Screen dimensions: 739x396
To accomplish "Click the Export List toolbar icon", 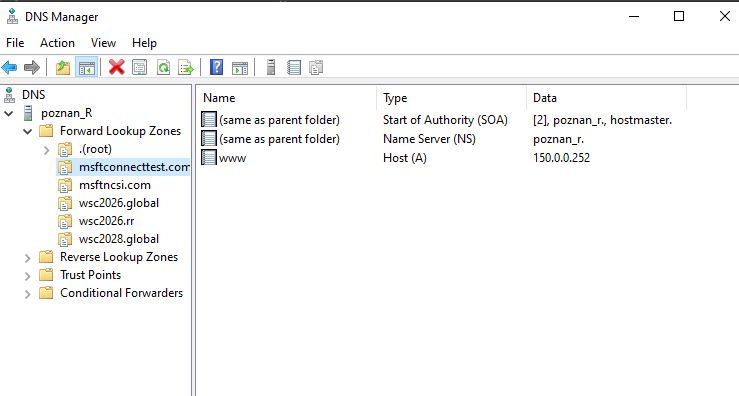I will [x=186, y=67].
